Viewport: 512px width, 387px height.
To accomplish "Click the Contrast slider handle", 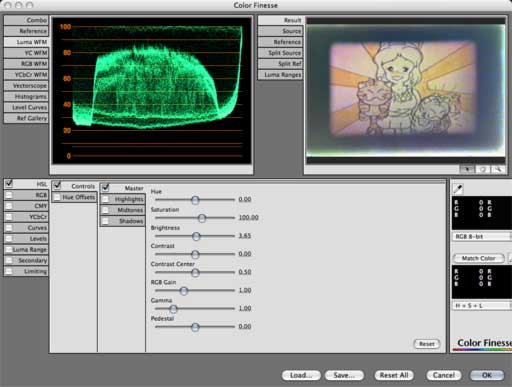I will (x=195, y=254).
